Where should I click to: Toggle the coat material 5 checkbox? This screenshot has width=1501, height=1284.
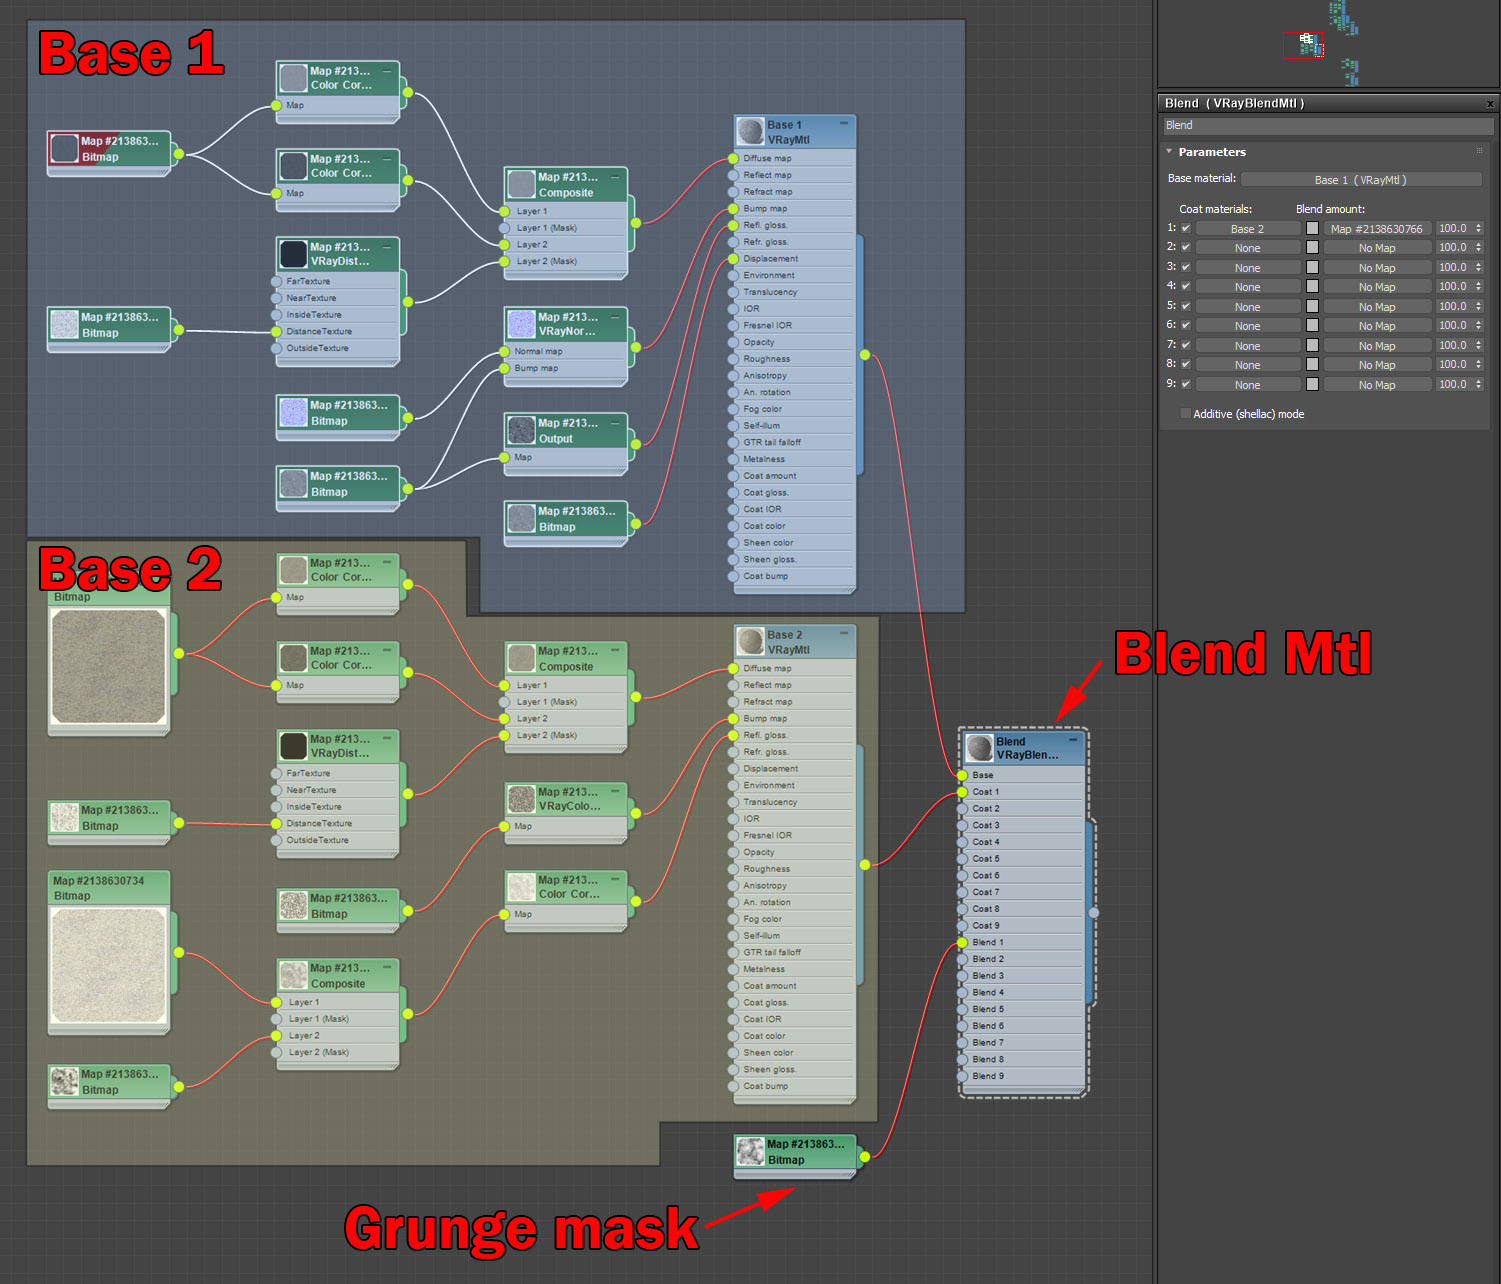[x=1186, y=307]
